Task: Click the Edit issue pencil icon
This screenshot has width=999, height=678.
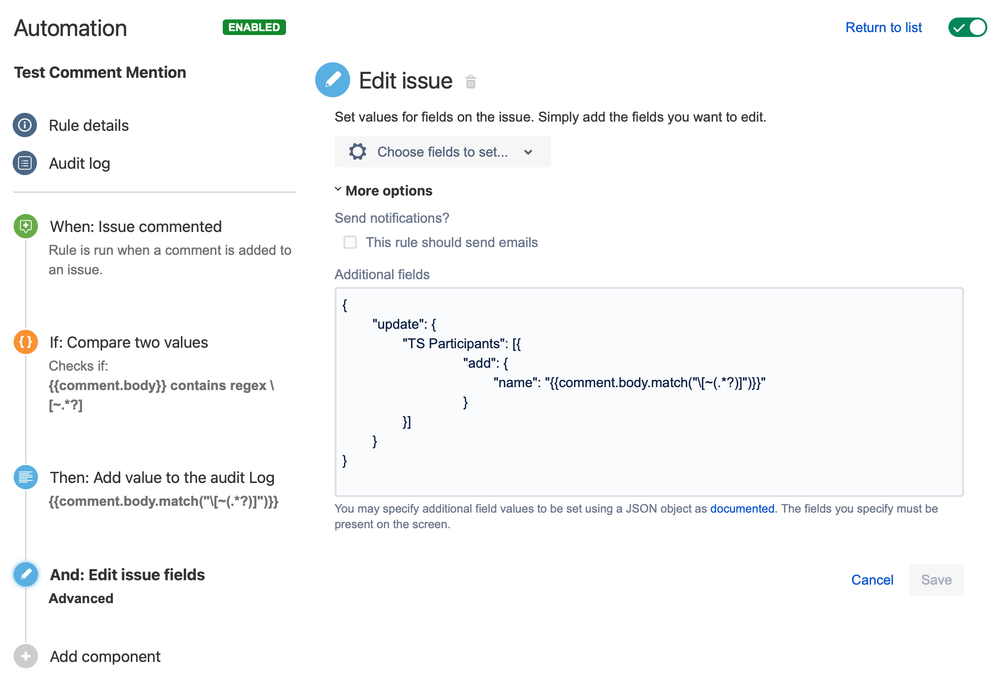Action: (x=332, y=80)
